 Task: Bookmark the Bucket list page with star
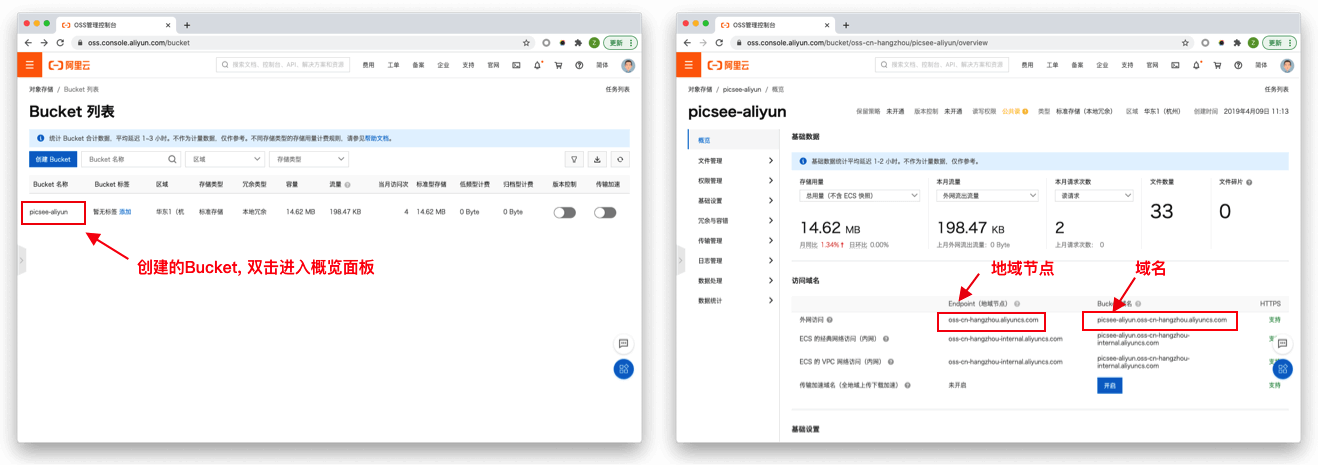click(x=527, y=43)
